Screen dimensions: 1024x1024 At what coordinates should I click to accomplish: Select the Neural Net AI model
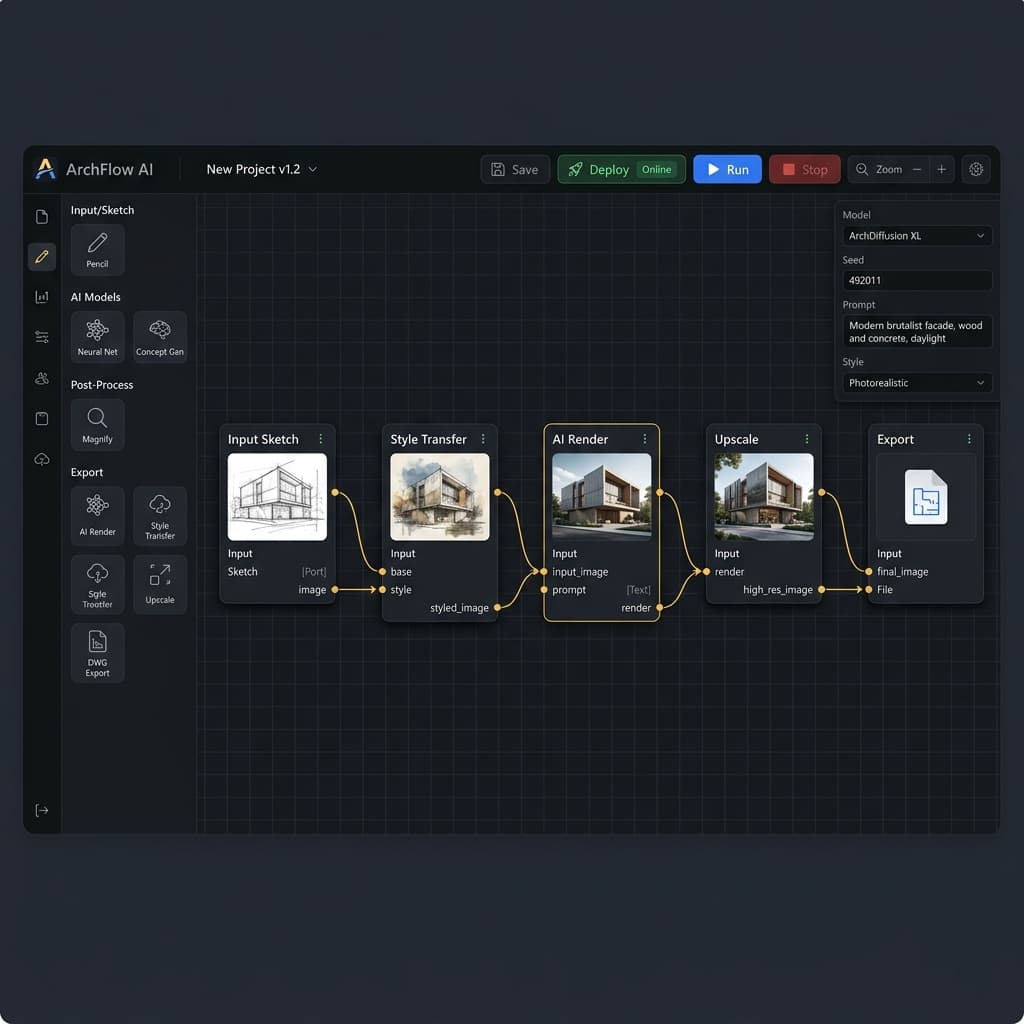click(97, 336)
